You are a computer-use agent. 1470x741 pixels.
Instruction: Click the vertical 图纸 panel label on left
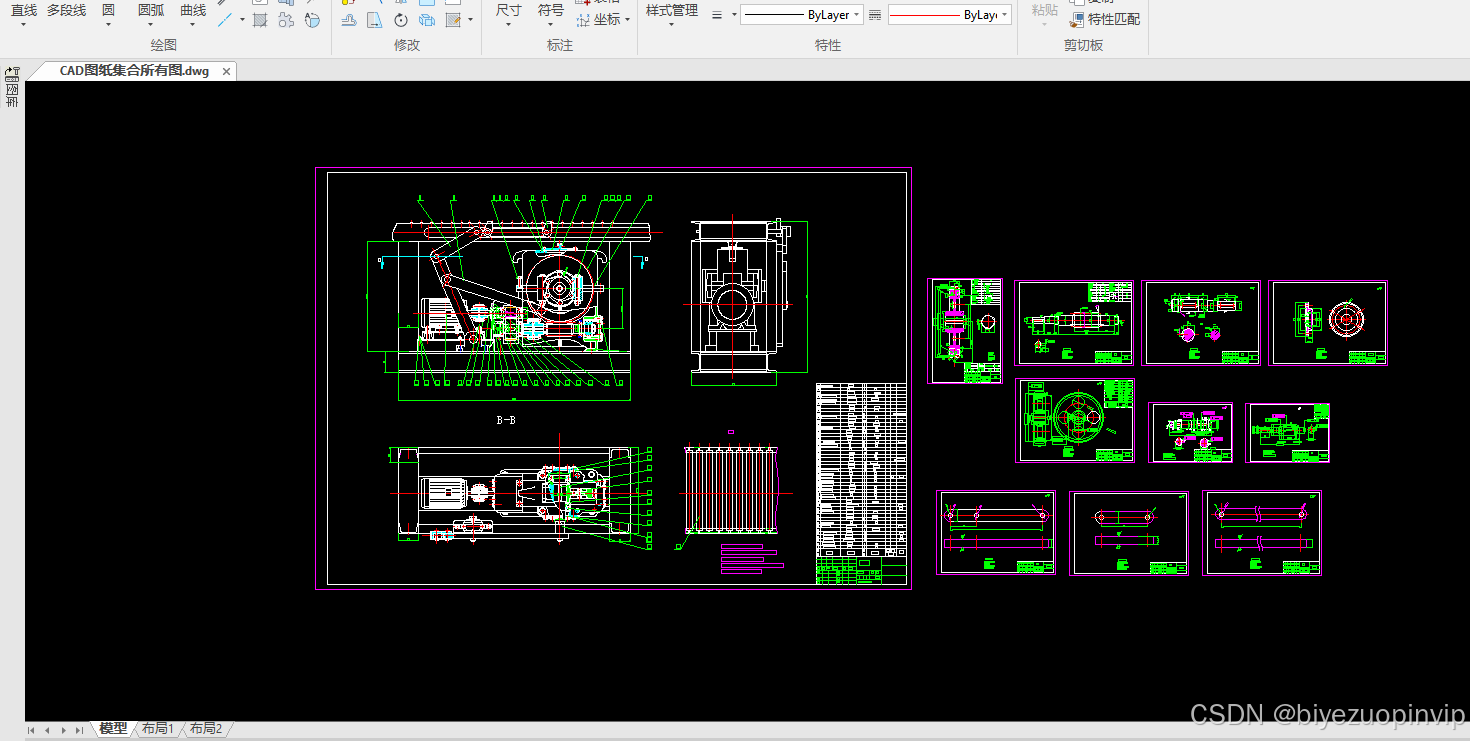point(12,97)
